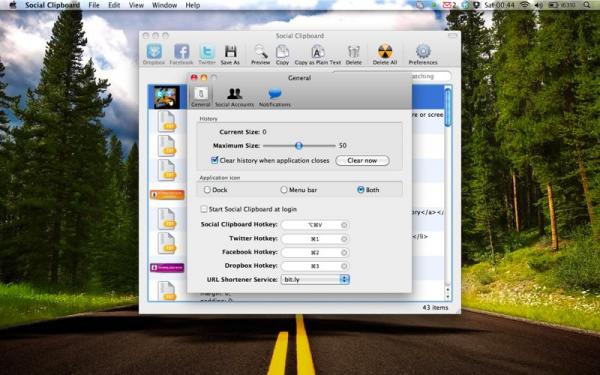Select the Dock radio button
This screenshot has width=600, height=375.
point(207,190)
